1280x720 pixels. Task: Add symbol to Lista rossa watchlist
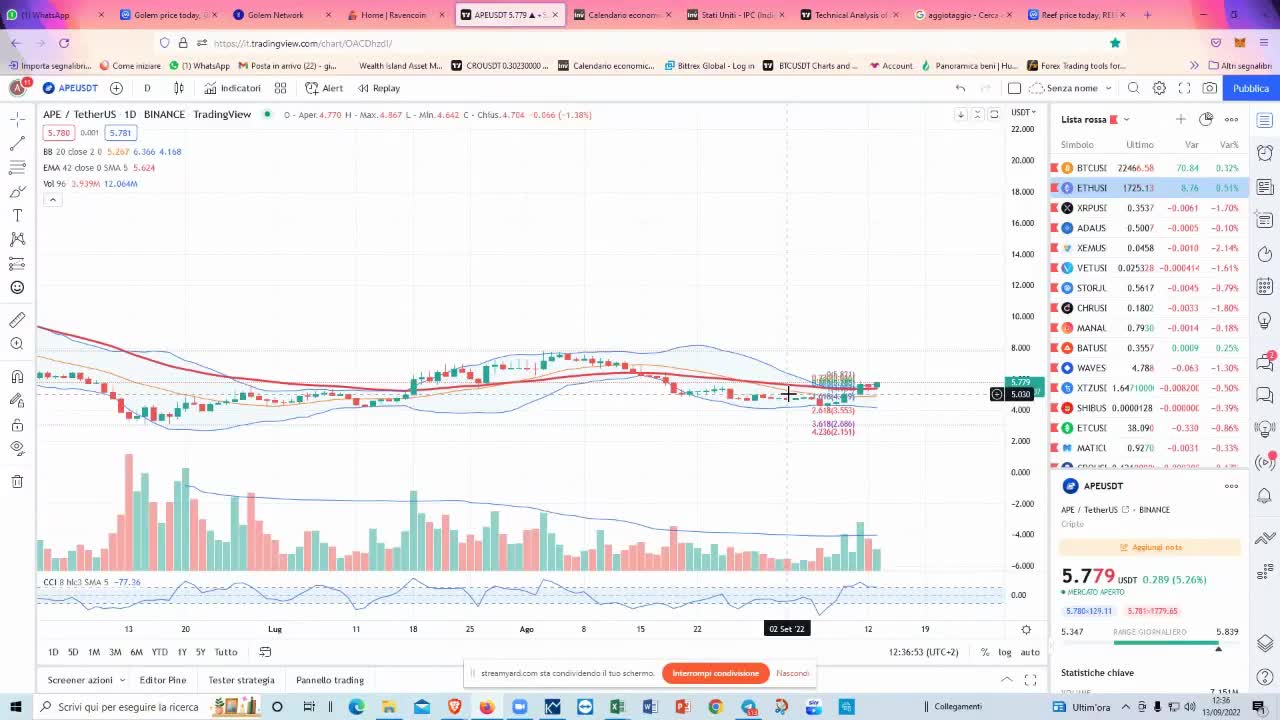1180,119
